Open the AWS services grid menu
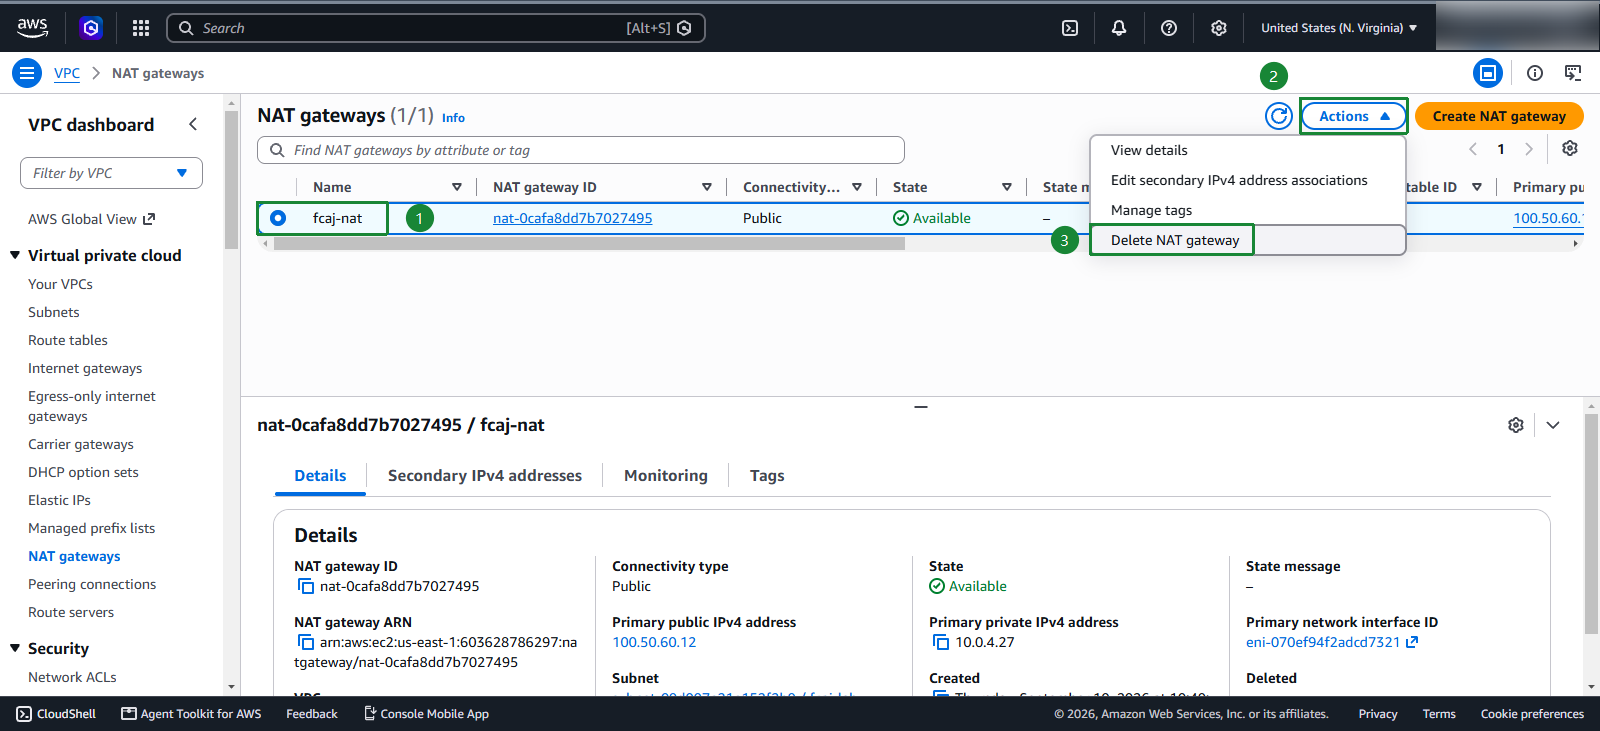The height and width of the screenshot is (731, 1600). pyautogui.click(x=141, y=28)
